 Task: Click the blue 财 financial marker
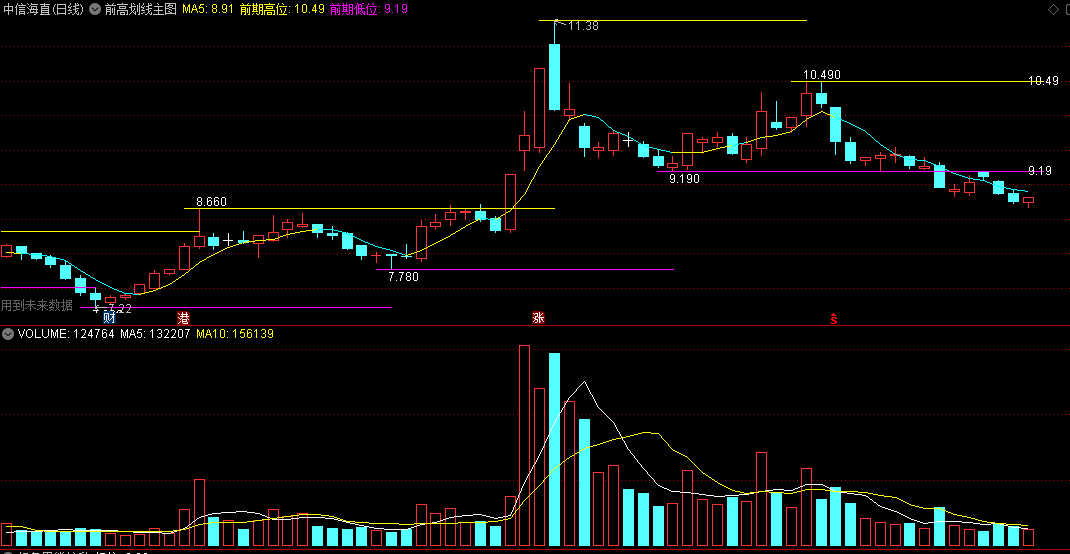click(x=109, y=318)
